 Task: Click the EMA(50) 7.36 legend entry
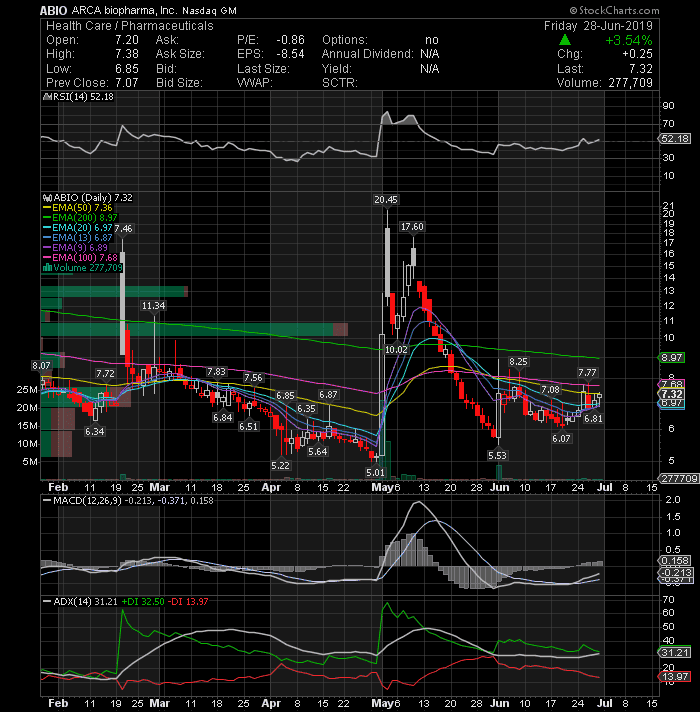pos(82,208)
